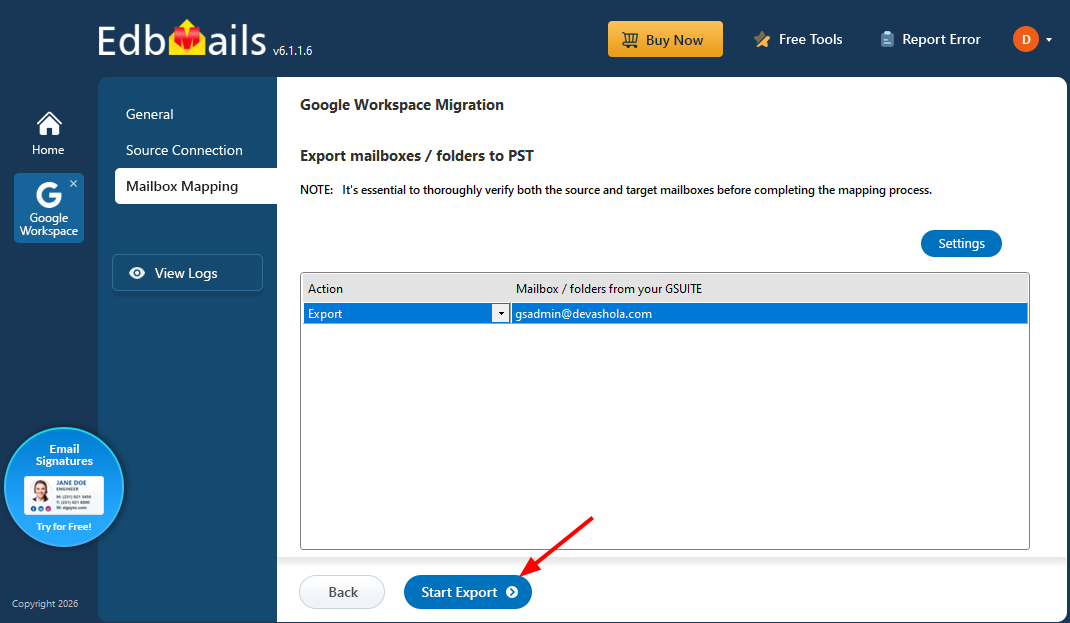Expand the Export action dropdown
Viewport: 1070px width, 623px height.
point(501,314)
